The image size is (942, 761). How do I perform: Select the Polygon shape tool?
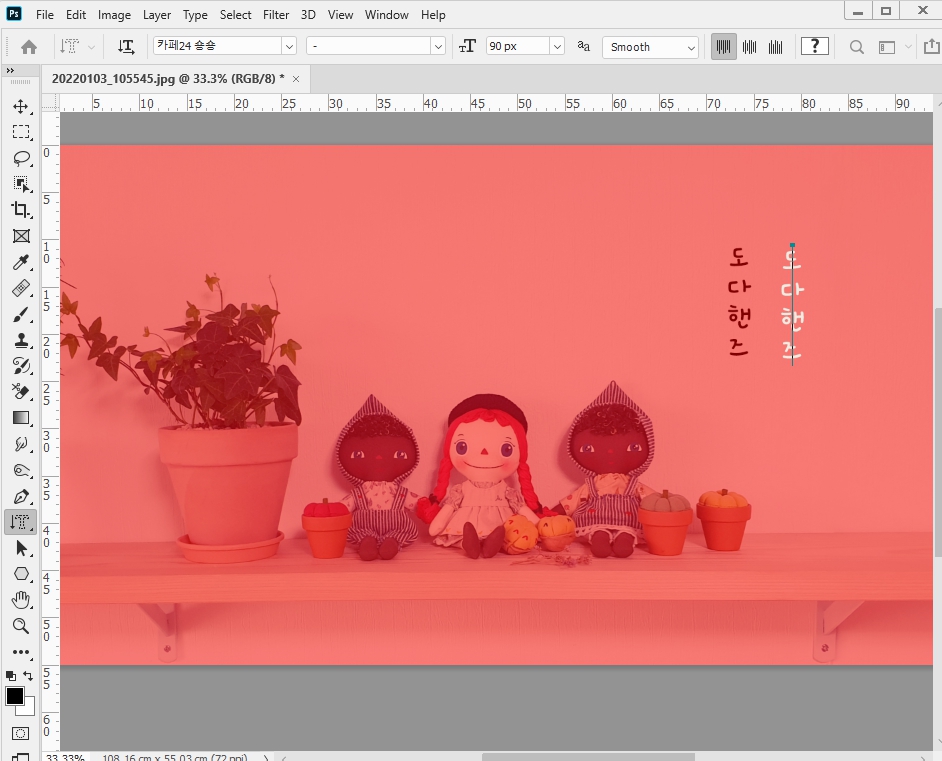click(21, 574)
